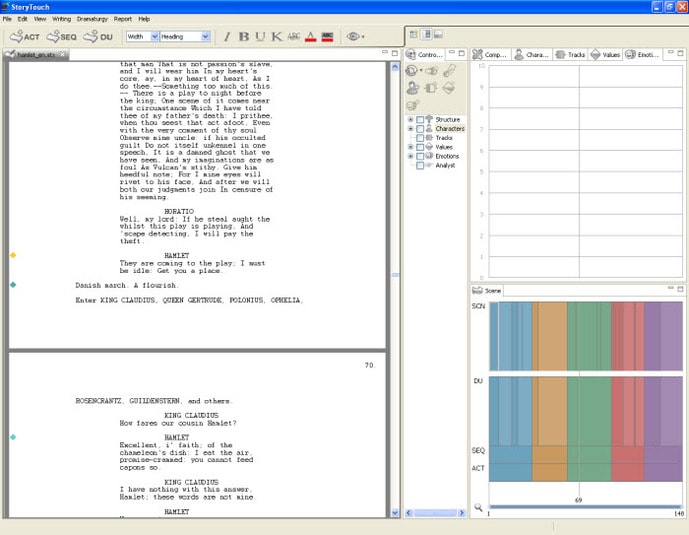Switch to the Comp... tab
Viewport: 689px width, 535px height.
pos(490,54)
